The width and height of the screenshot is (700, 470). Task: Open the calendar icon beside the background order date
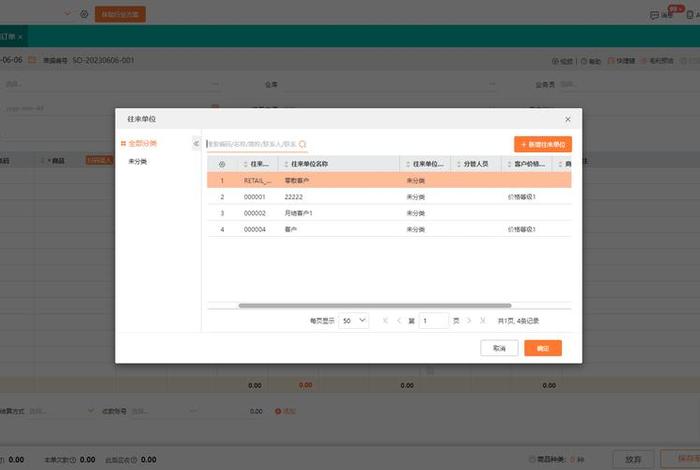coord(32,60)
